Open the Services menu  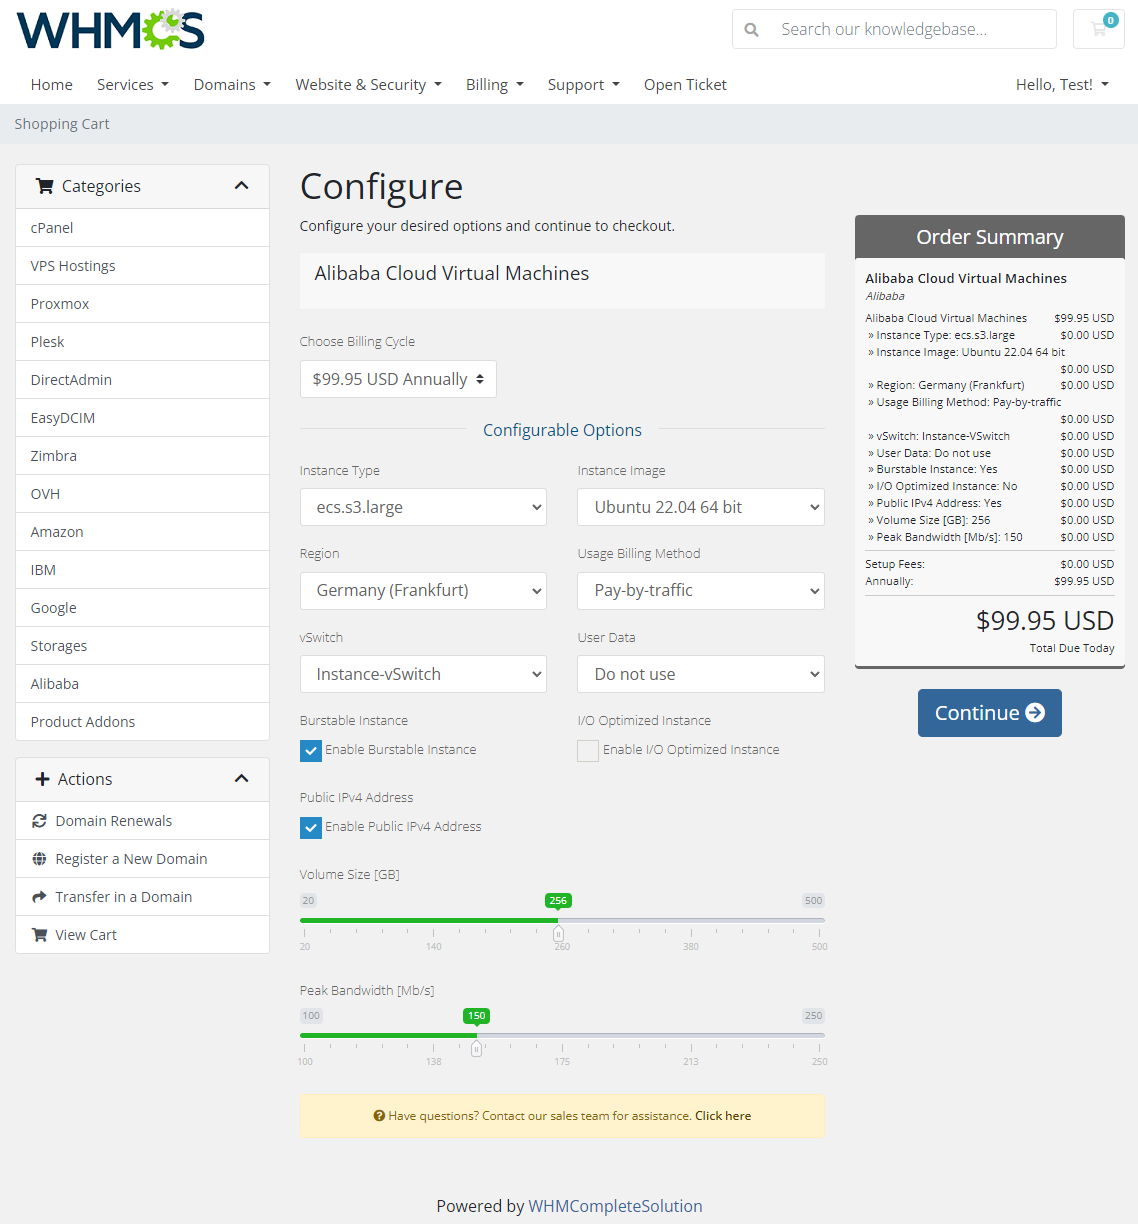133,85
